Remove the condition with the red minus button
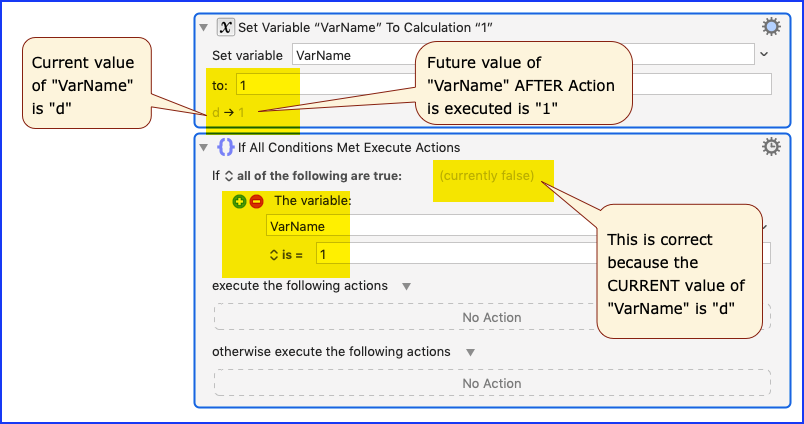The image size is (804, 424). 256,201
